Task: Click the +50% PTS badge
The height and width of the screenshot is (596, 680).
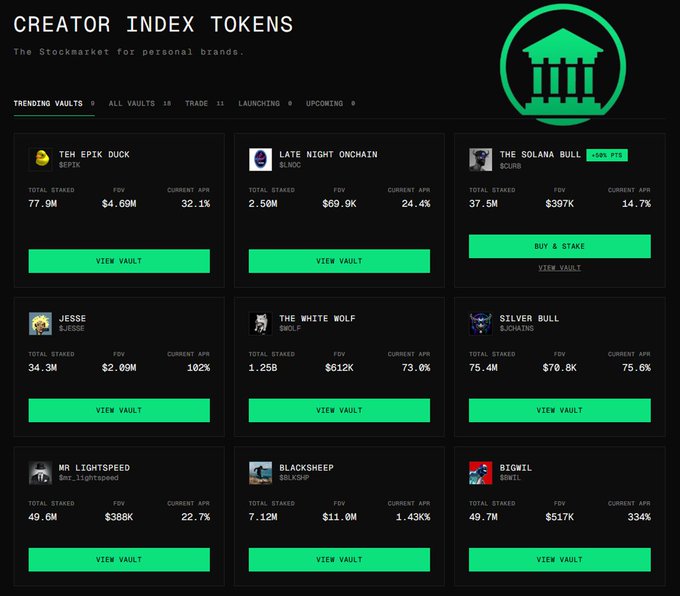Action: coord(607,155)
